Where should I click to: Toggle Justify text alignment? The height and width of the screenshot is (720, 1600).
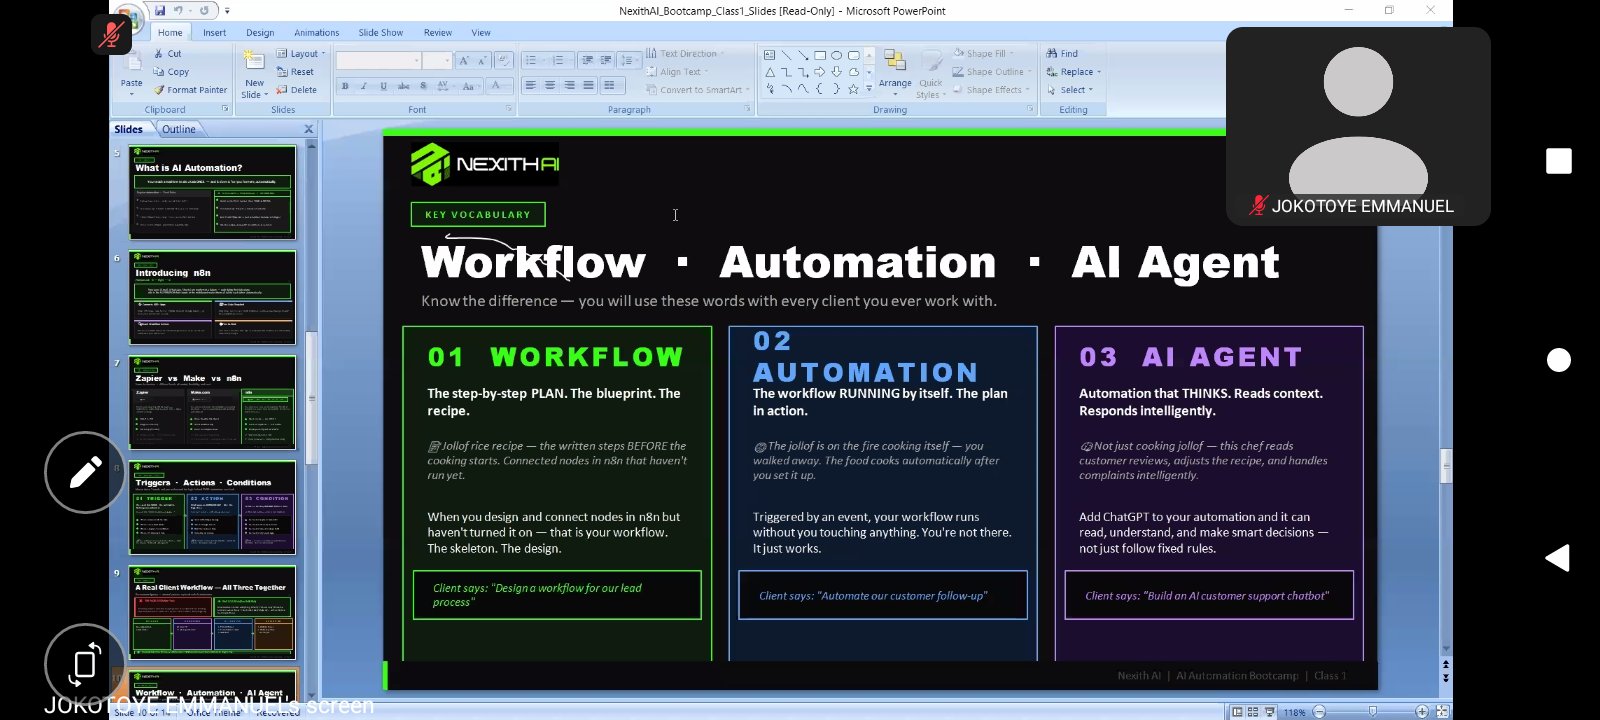pos(588,86)
